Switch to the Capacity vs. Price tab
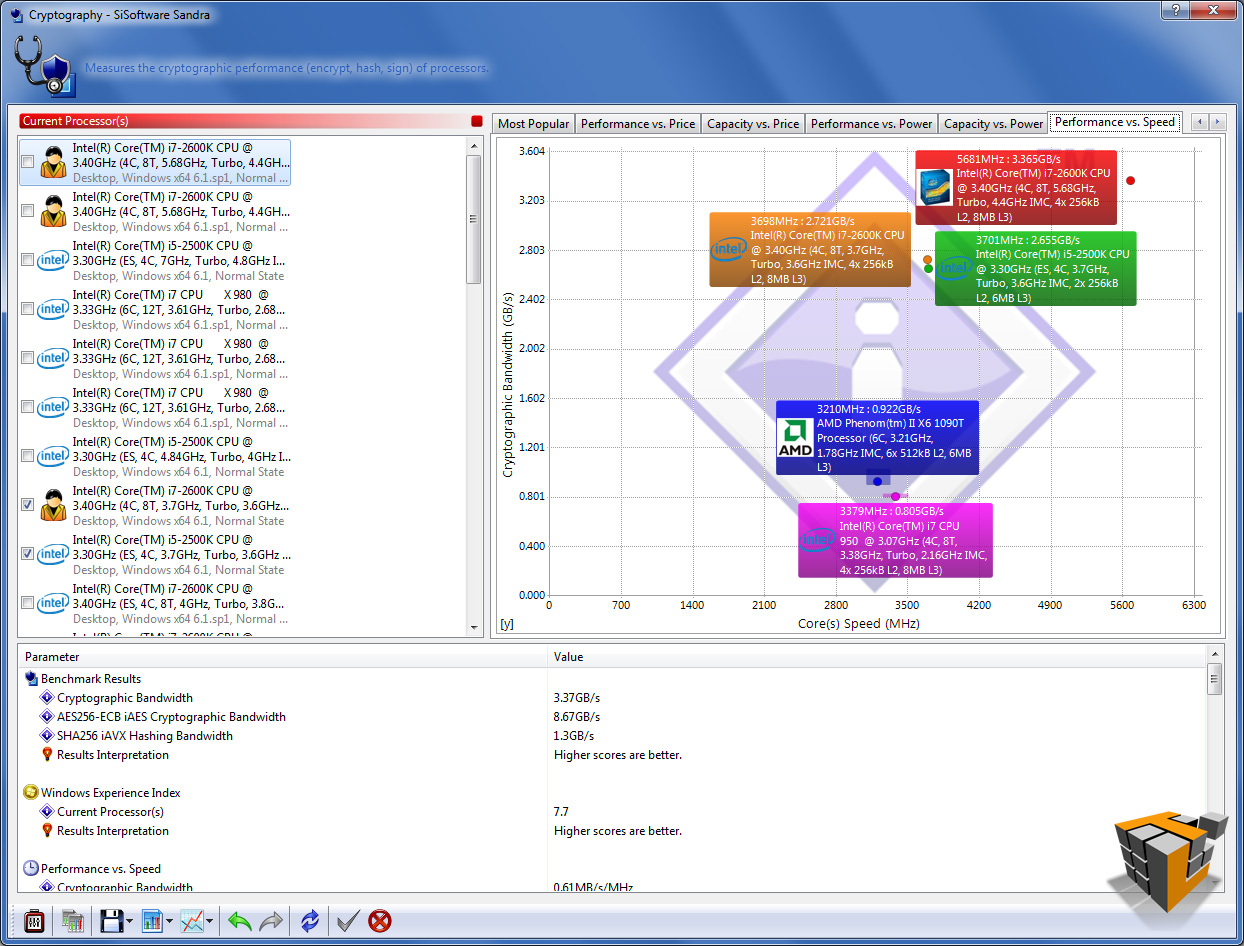 click(753, 124)
